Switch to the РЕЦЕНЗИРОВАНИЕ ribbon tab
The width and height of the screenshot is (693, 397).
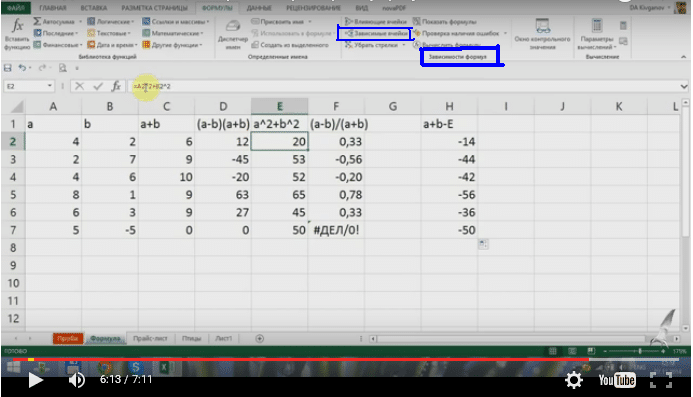point(313,8)
